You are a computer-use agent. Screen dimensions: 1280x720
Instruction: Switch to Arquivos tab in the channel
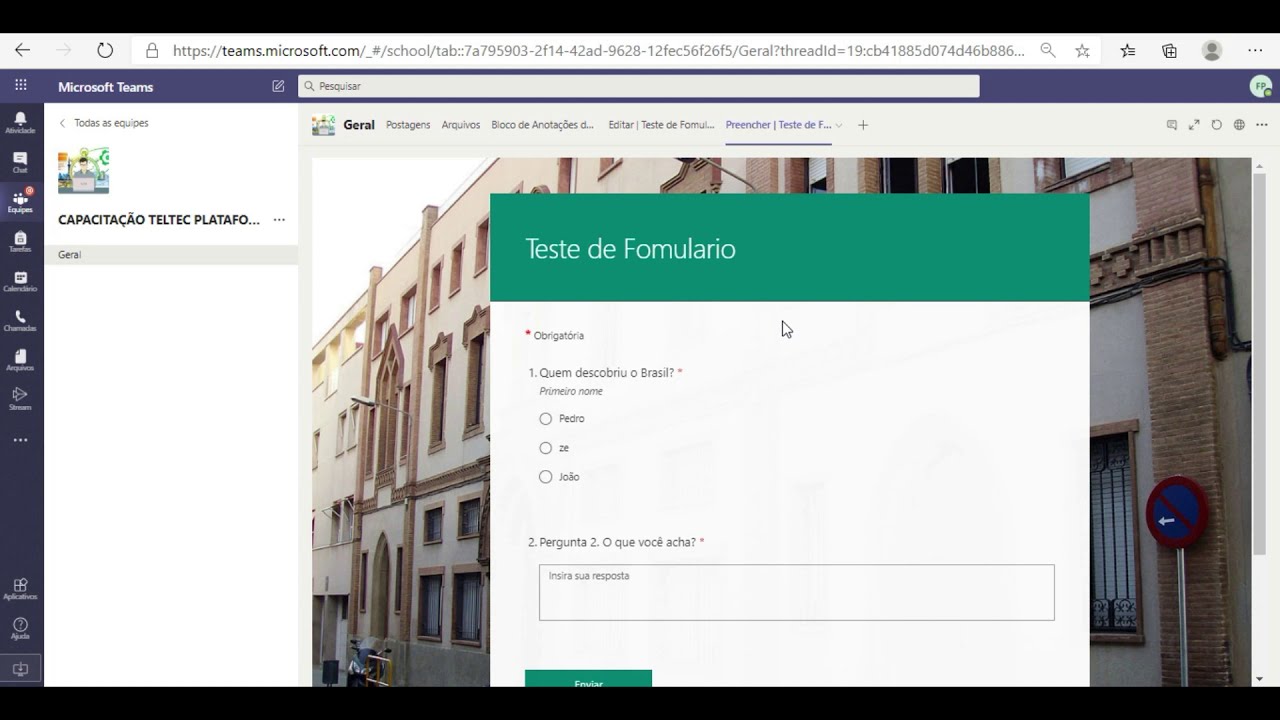click(x=461, y=125)
